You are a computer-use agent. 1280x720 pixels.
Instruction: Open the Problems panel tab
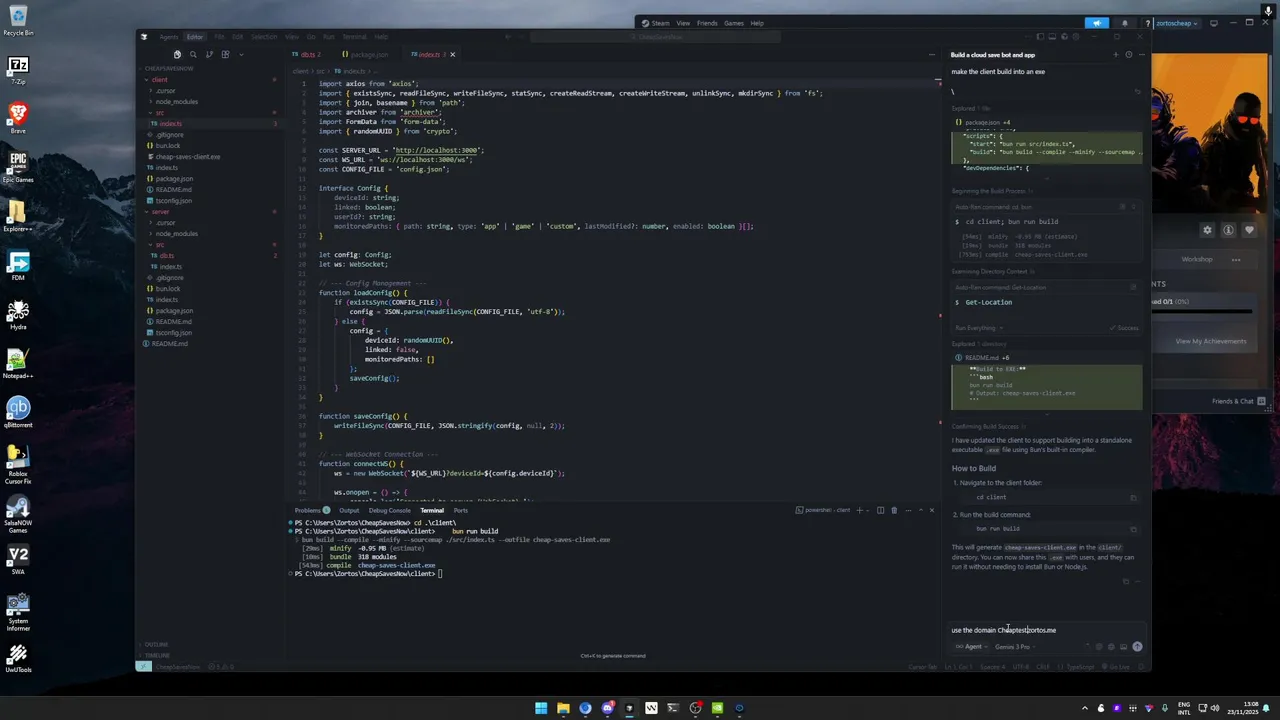pyautogui.click(x=312, y=510)
